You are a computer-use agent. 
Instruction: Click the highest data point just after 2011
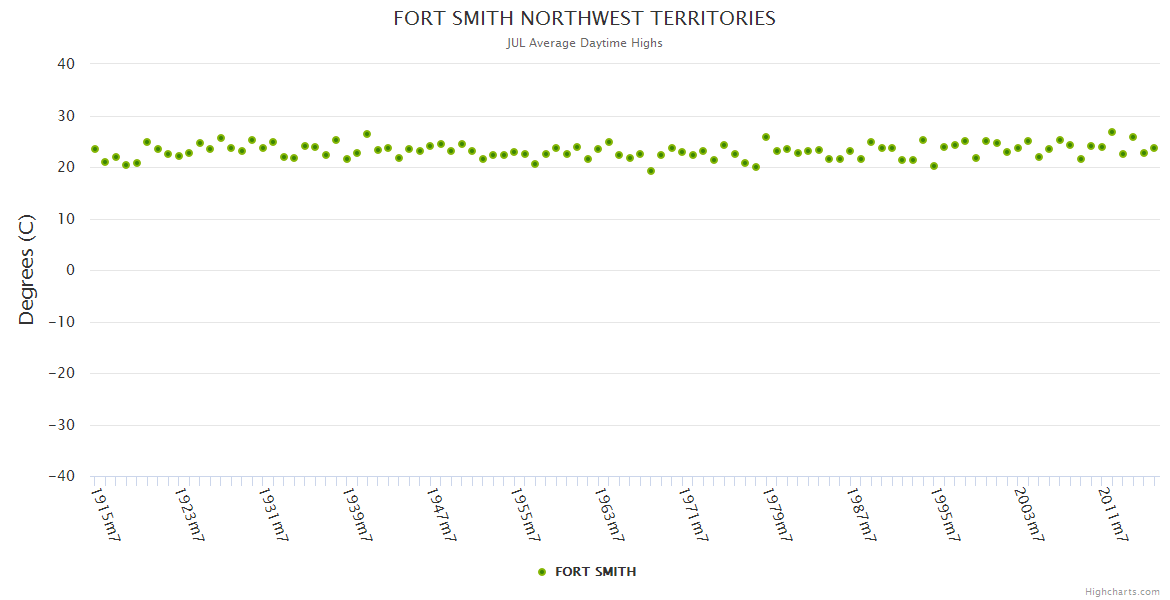(1111, 132)
